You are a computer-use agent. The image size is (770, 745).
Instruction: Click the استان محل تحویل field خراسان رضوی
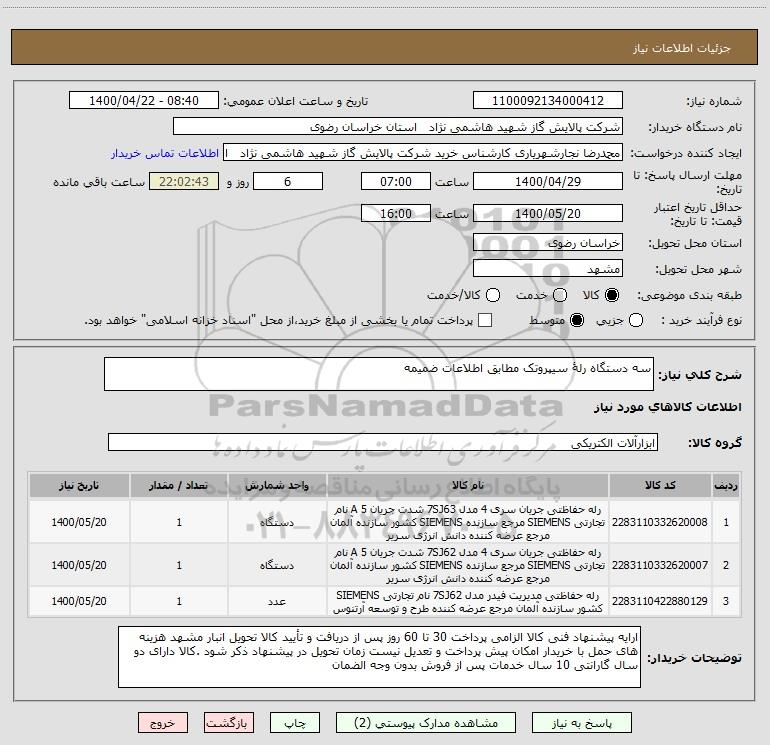pos(548,242)
